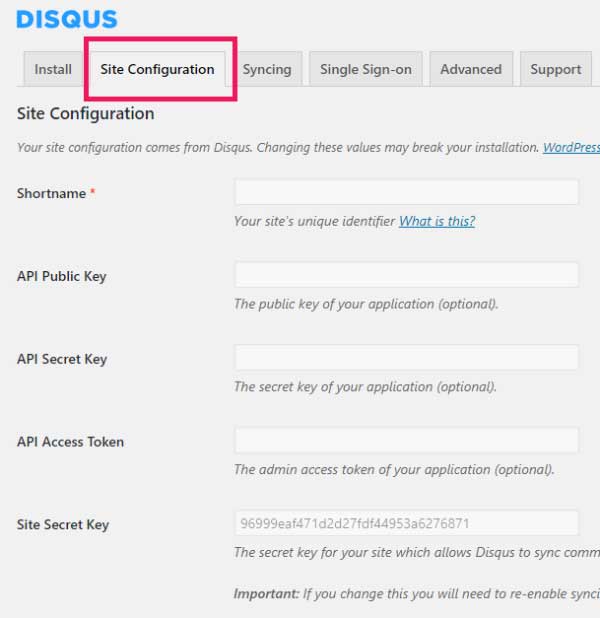Click 'The admin access token' hint text
600x618 pixels.
[x=394, y=469]
